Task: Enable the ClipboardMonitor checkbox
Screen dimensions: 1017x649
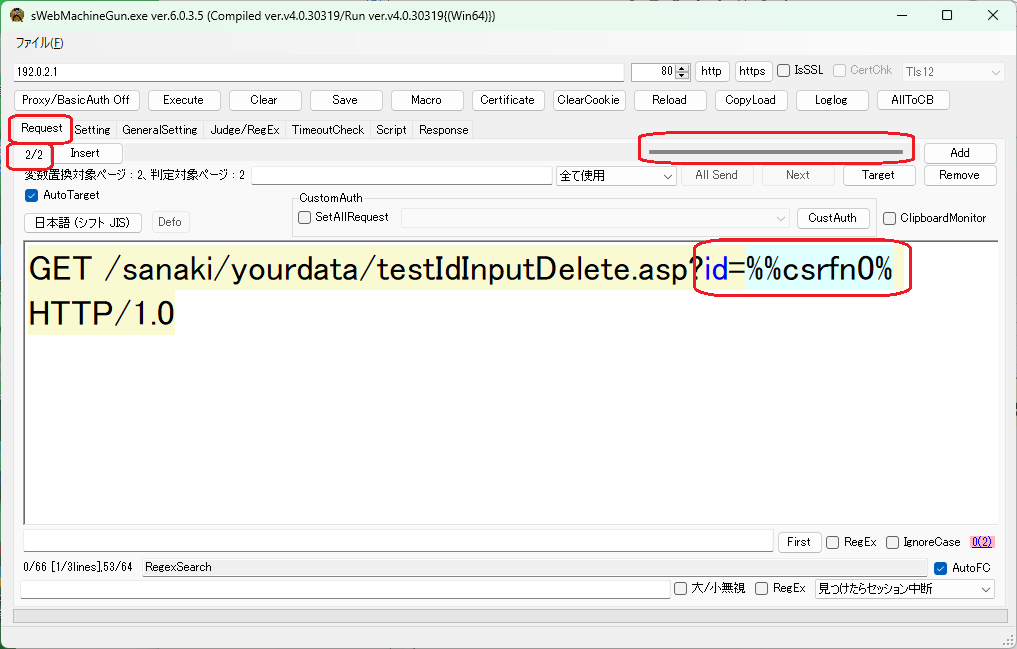Action: (x=889, y=218)
